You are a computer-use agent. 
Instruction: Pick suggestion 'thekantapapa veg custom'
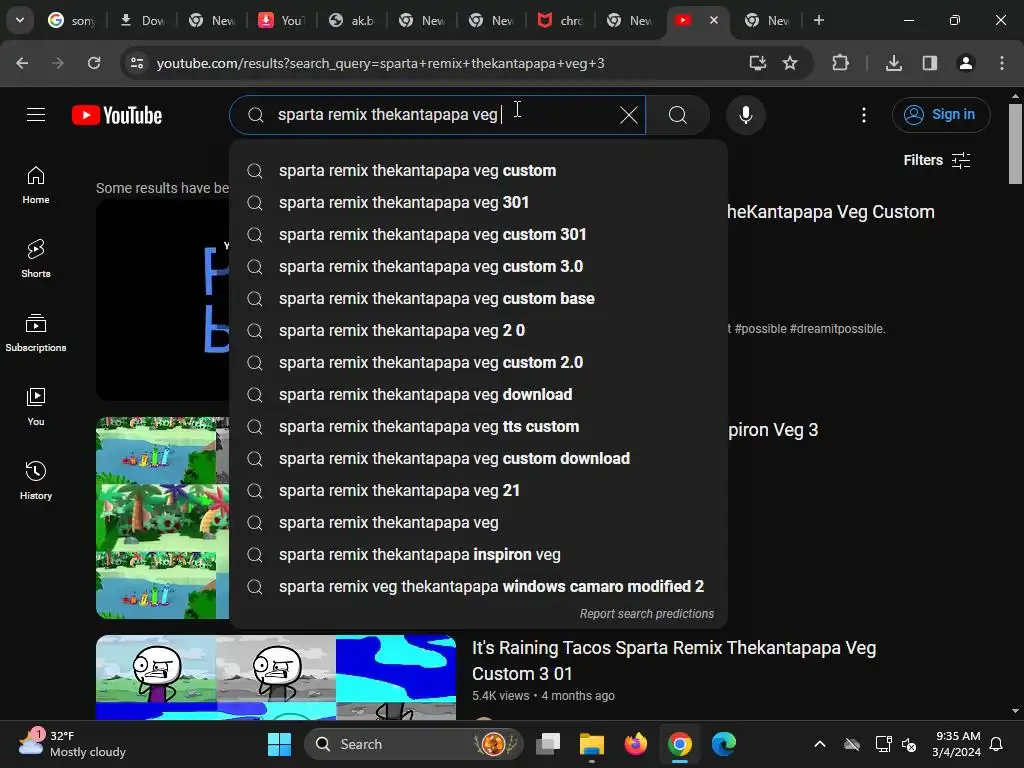(478, 170)
